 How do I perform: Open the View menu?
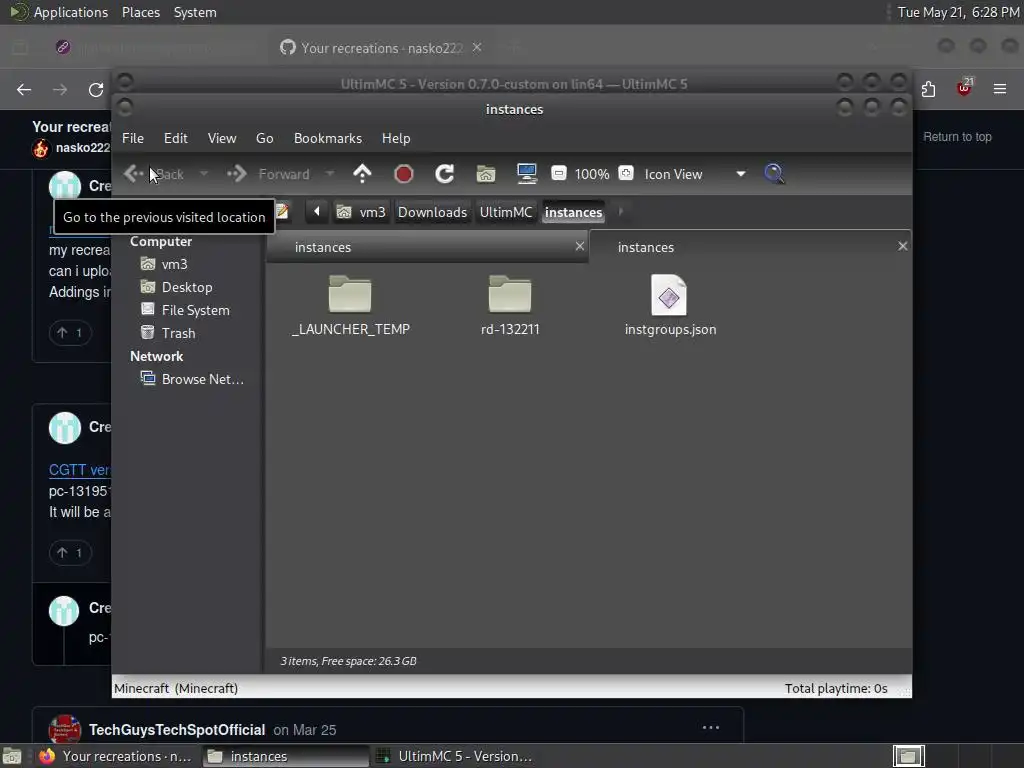[x=222, y=138]
